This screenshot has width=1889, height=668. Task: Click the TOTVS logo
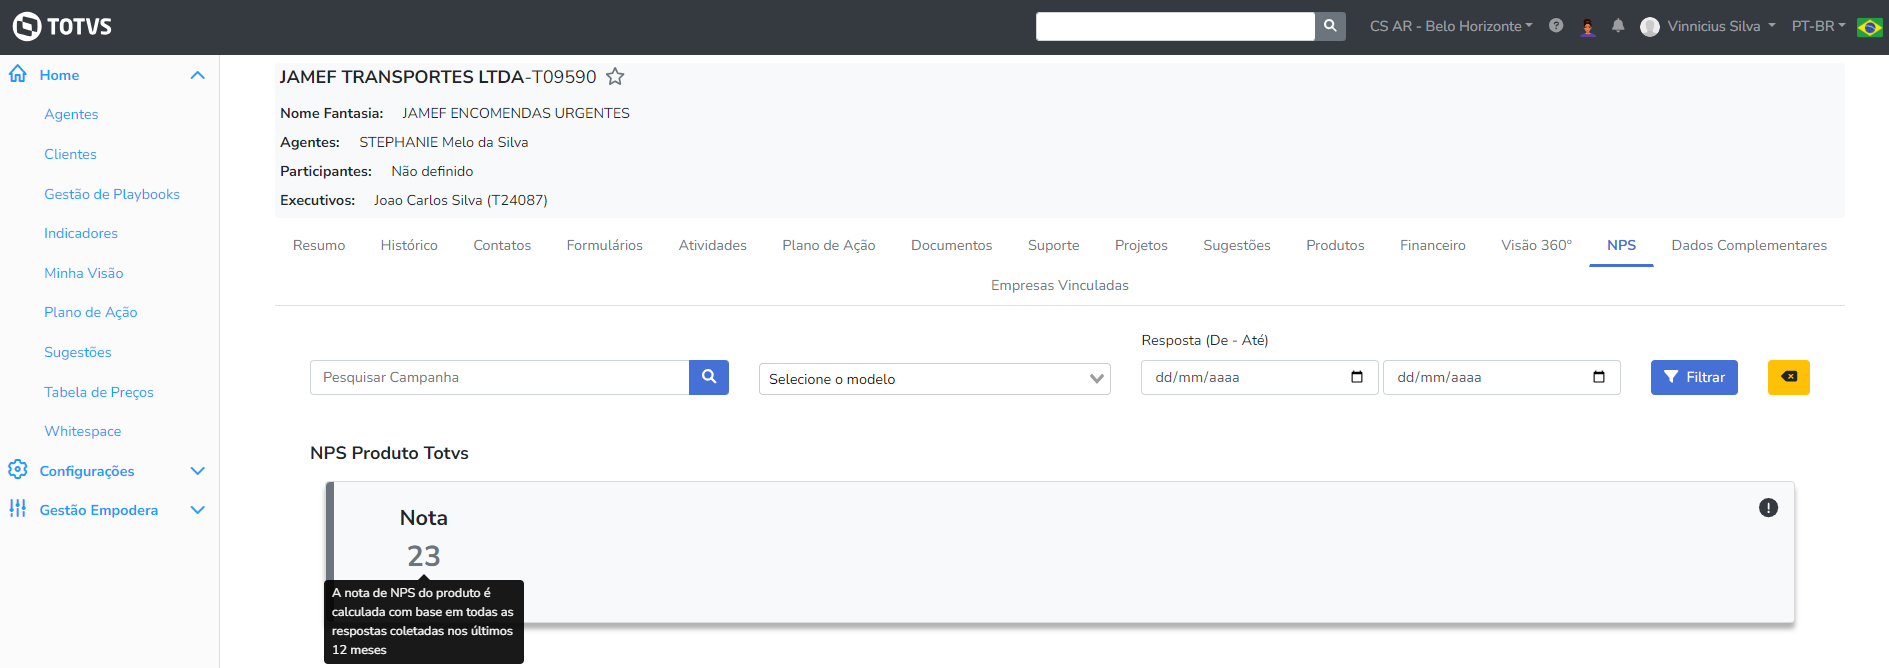click(62, 26)
